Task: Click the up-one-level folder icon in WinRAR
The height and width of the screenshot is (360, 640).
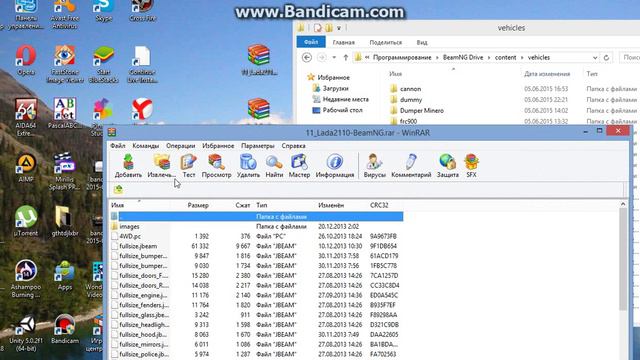Action: (x=118, y=189)
